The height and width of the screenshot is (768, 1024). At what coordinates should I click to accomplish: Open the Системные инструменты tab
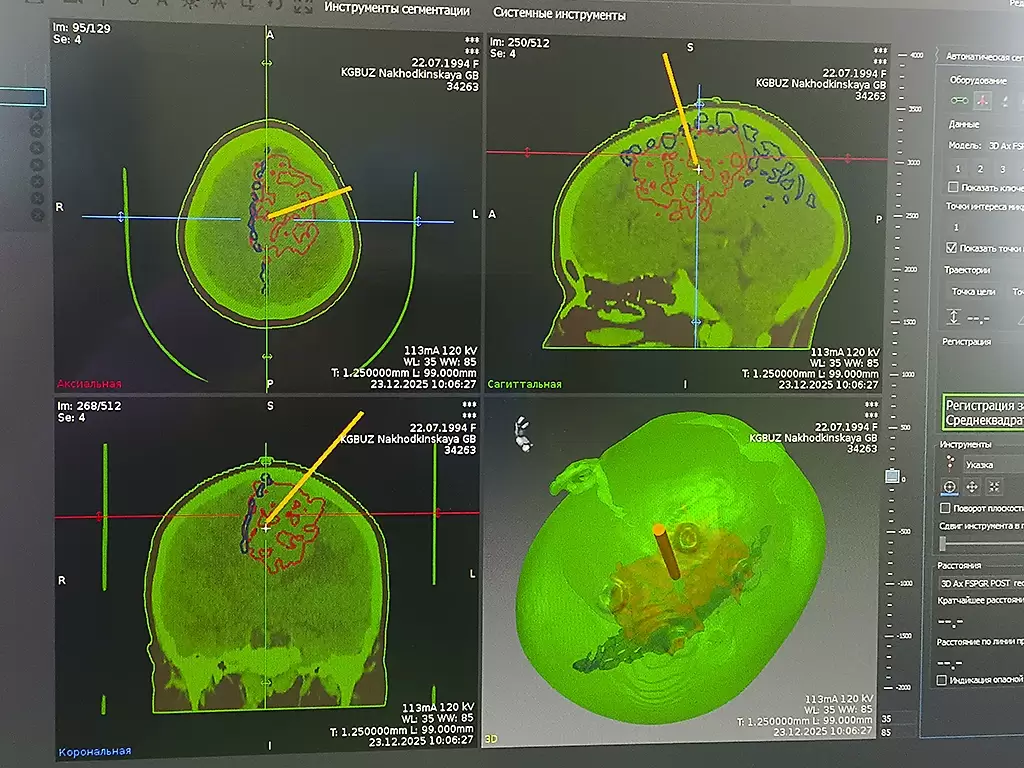pyautogui.click(x=560, y=15)
